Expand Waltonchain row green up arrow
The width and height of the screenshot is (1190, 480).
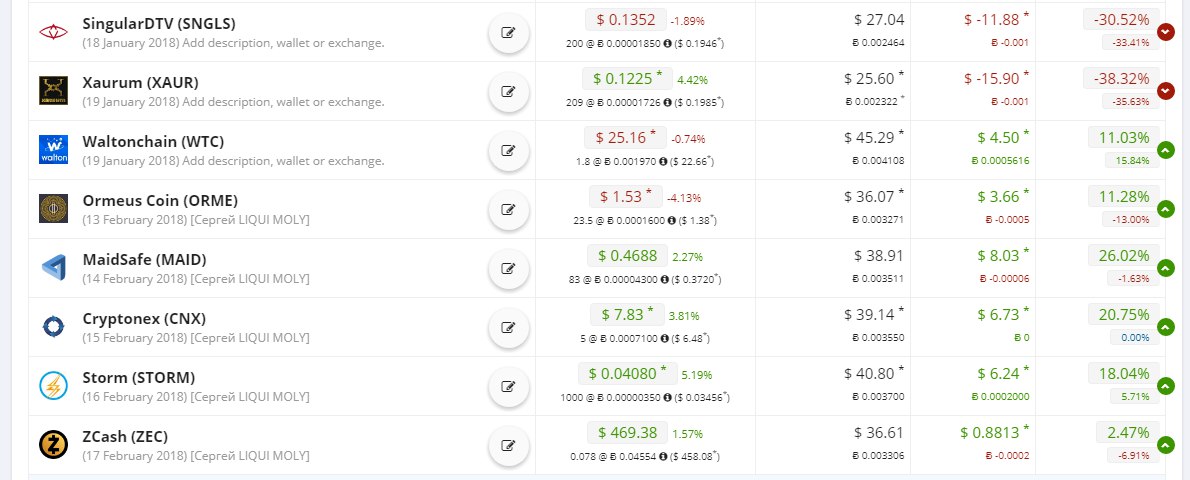1166,150
